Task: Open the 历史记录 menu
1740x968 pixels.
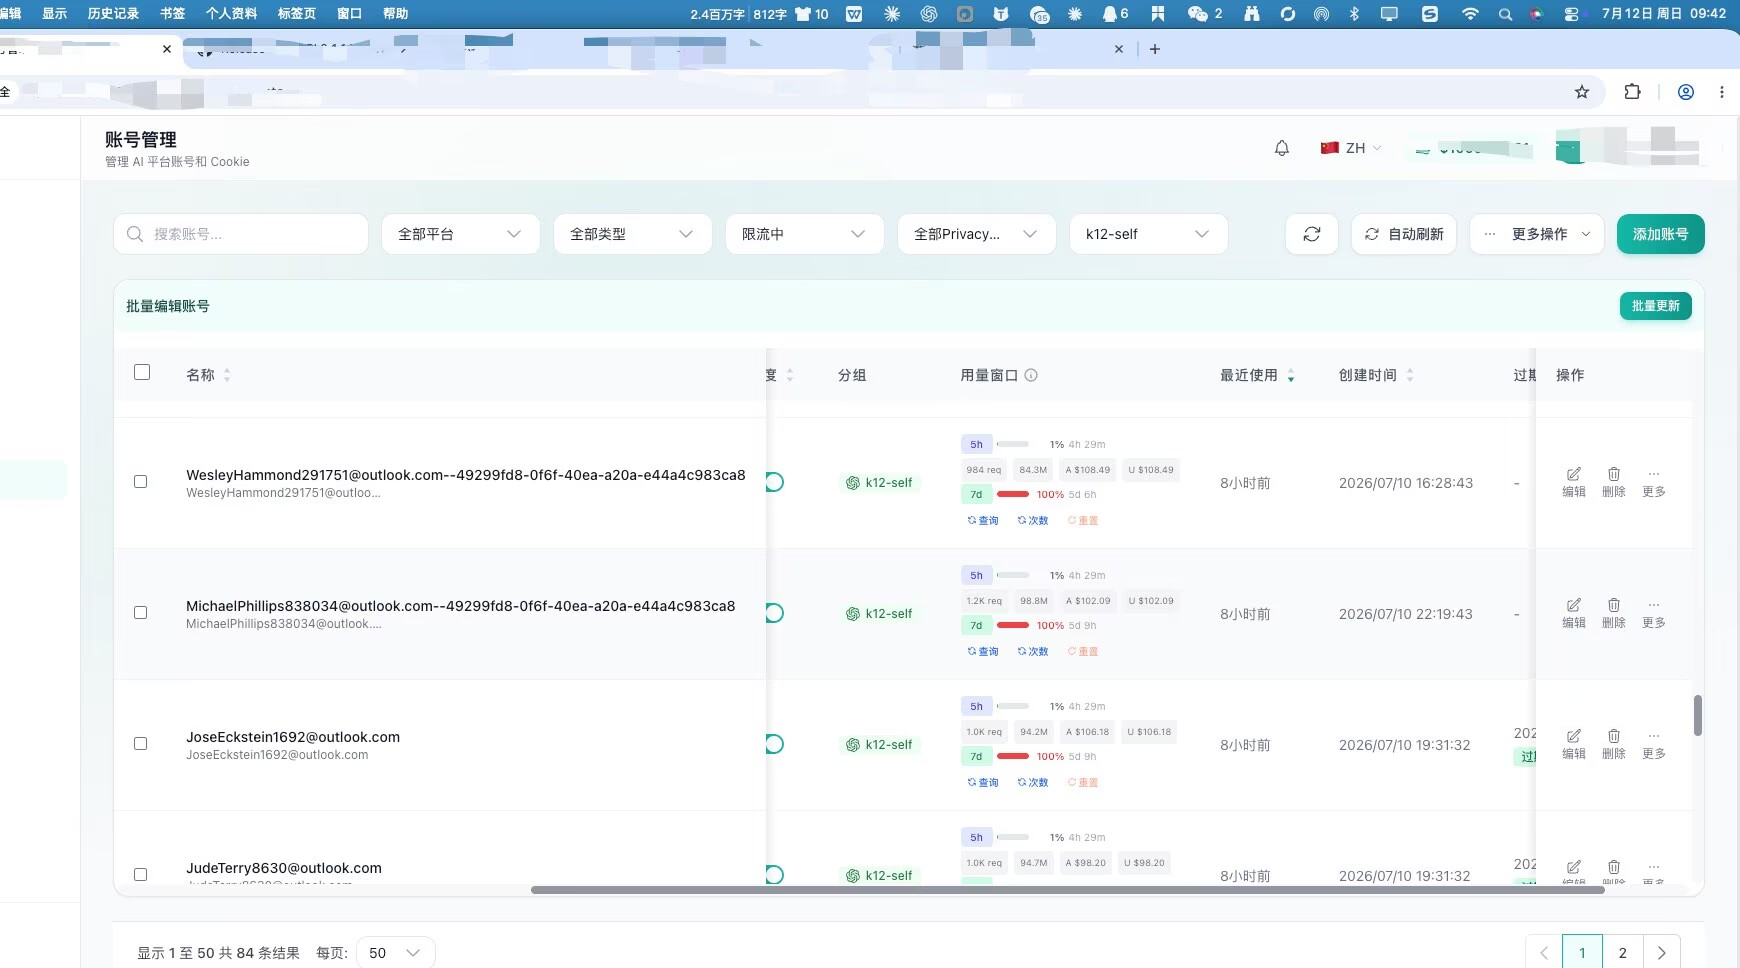Action: click(113, 14)
